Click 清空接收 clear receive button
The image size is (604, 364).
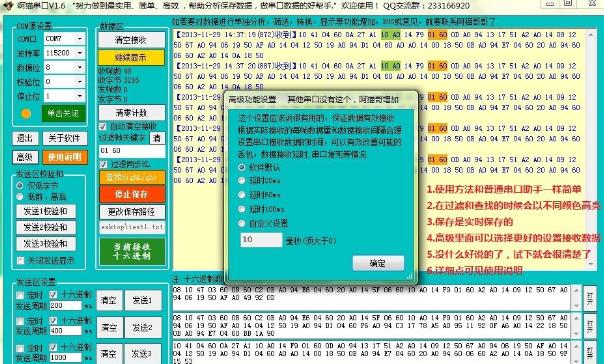click(131, 40)
